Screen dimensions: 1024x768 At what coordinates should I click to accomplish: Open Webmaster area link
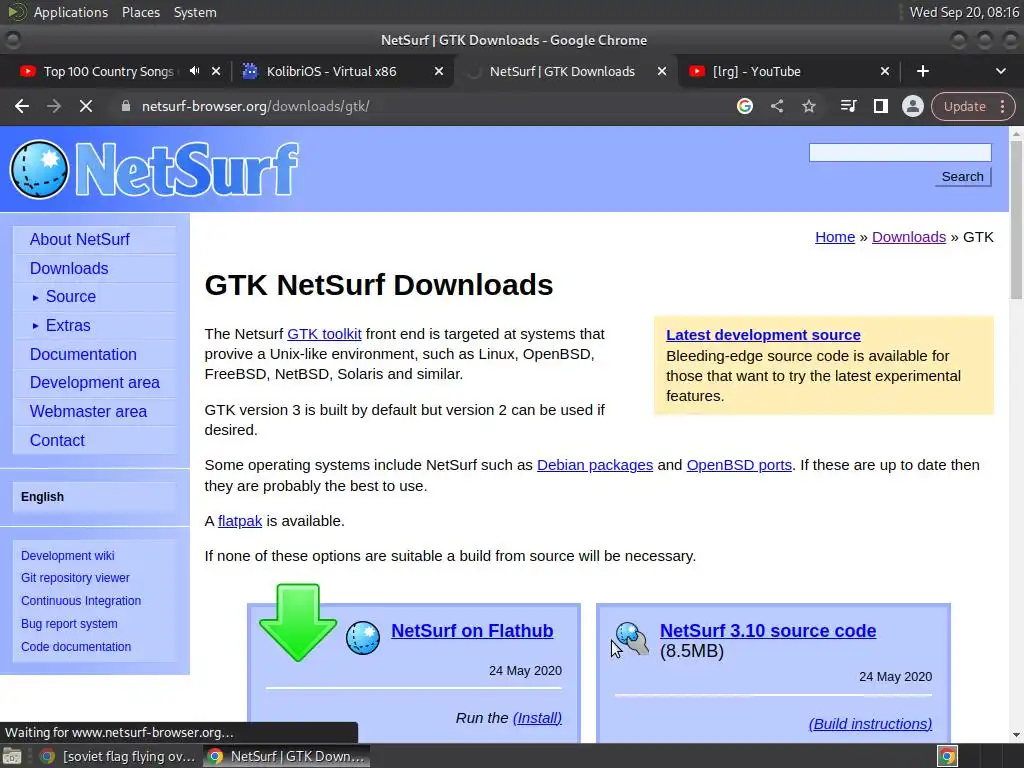[x=88, y=411]
